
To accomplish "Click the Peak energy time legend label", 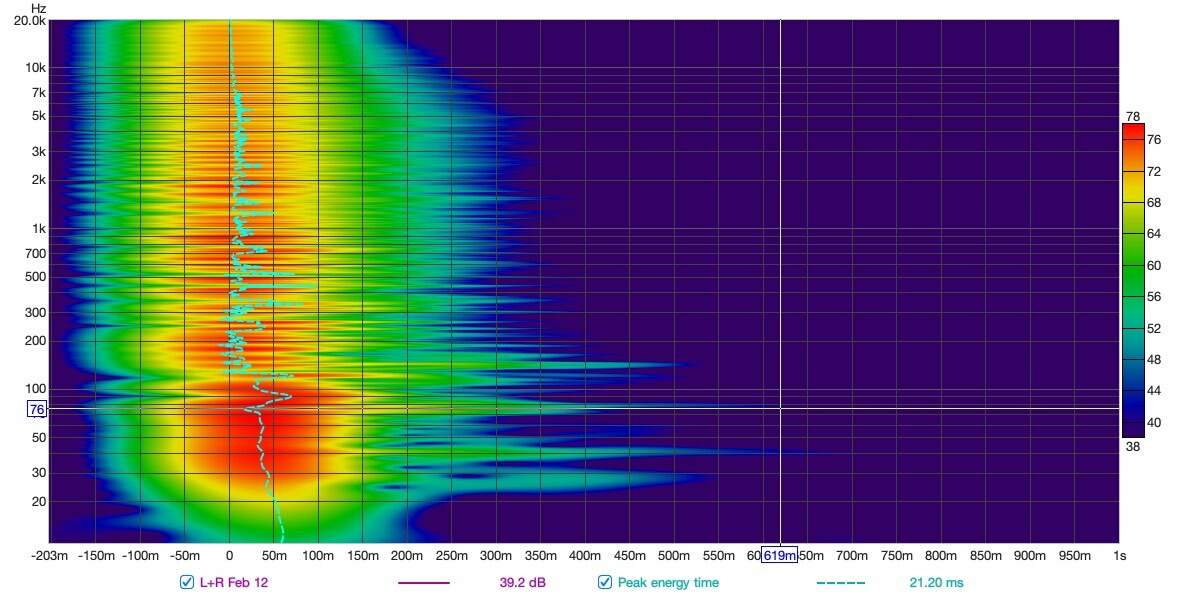I will coord(668,582).
